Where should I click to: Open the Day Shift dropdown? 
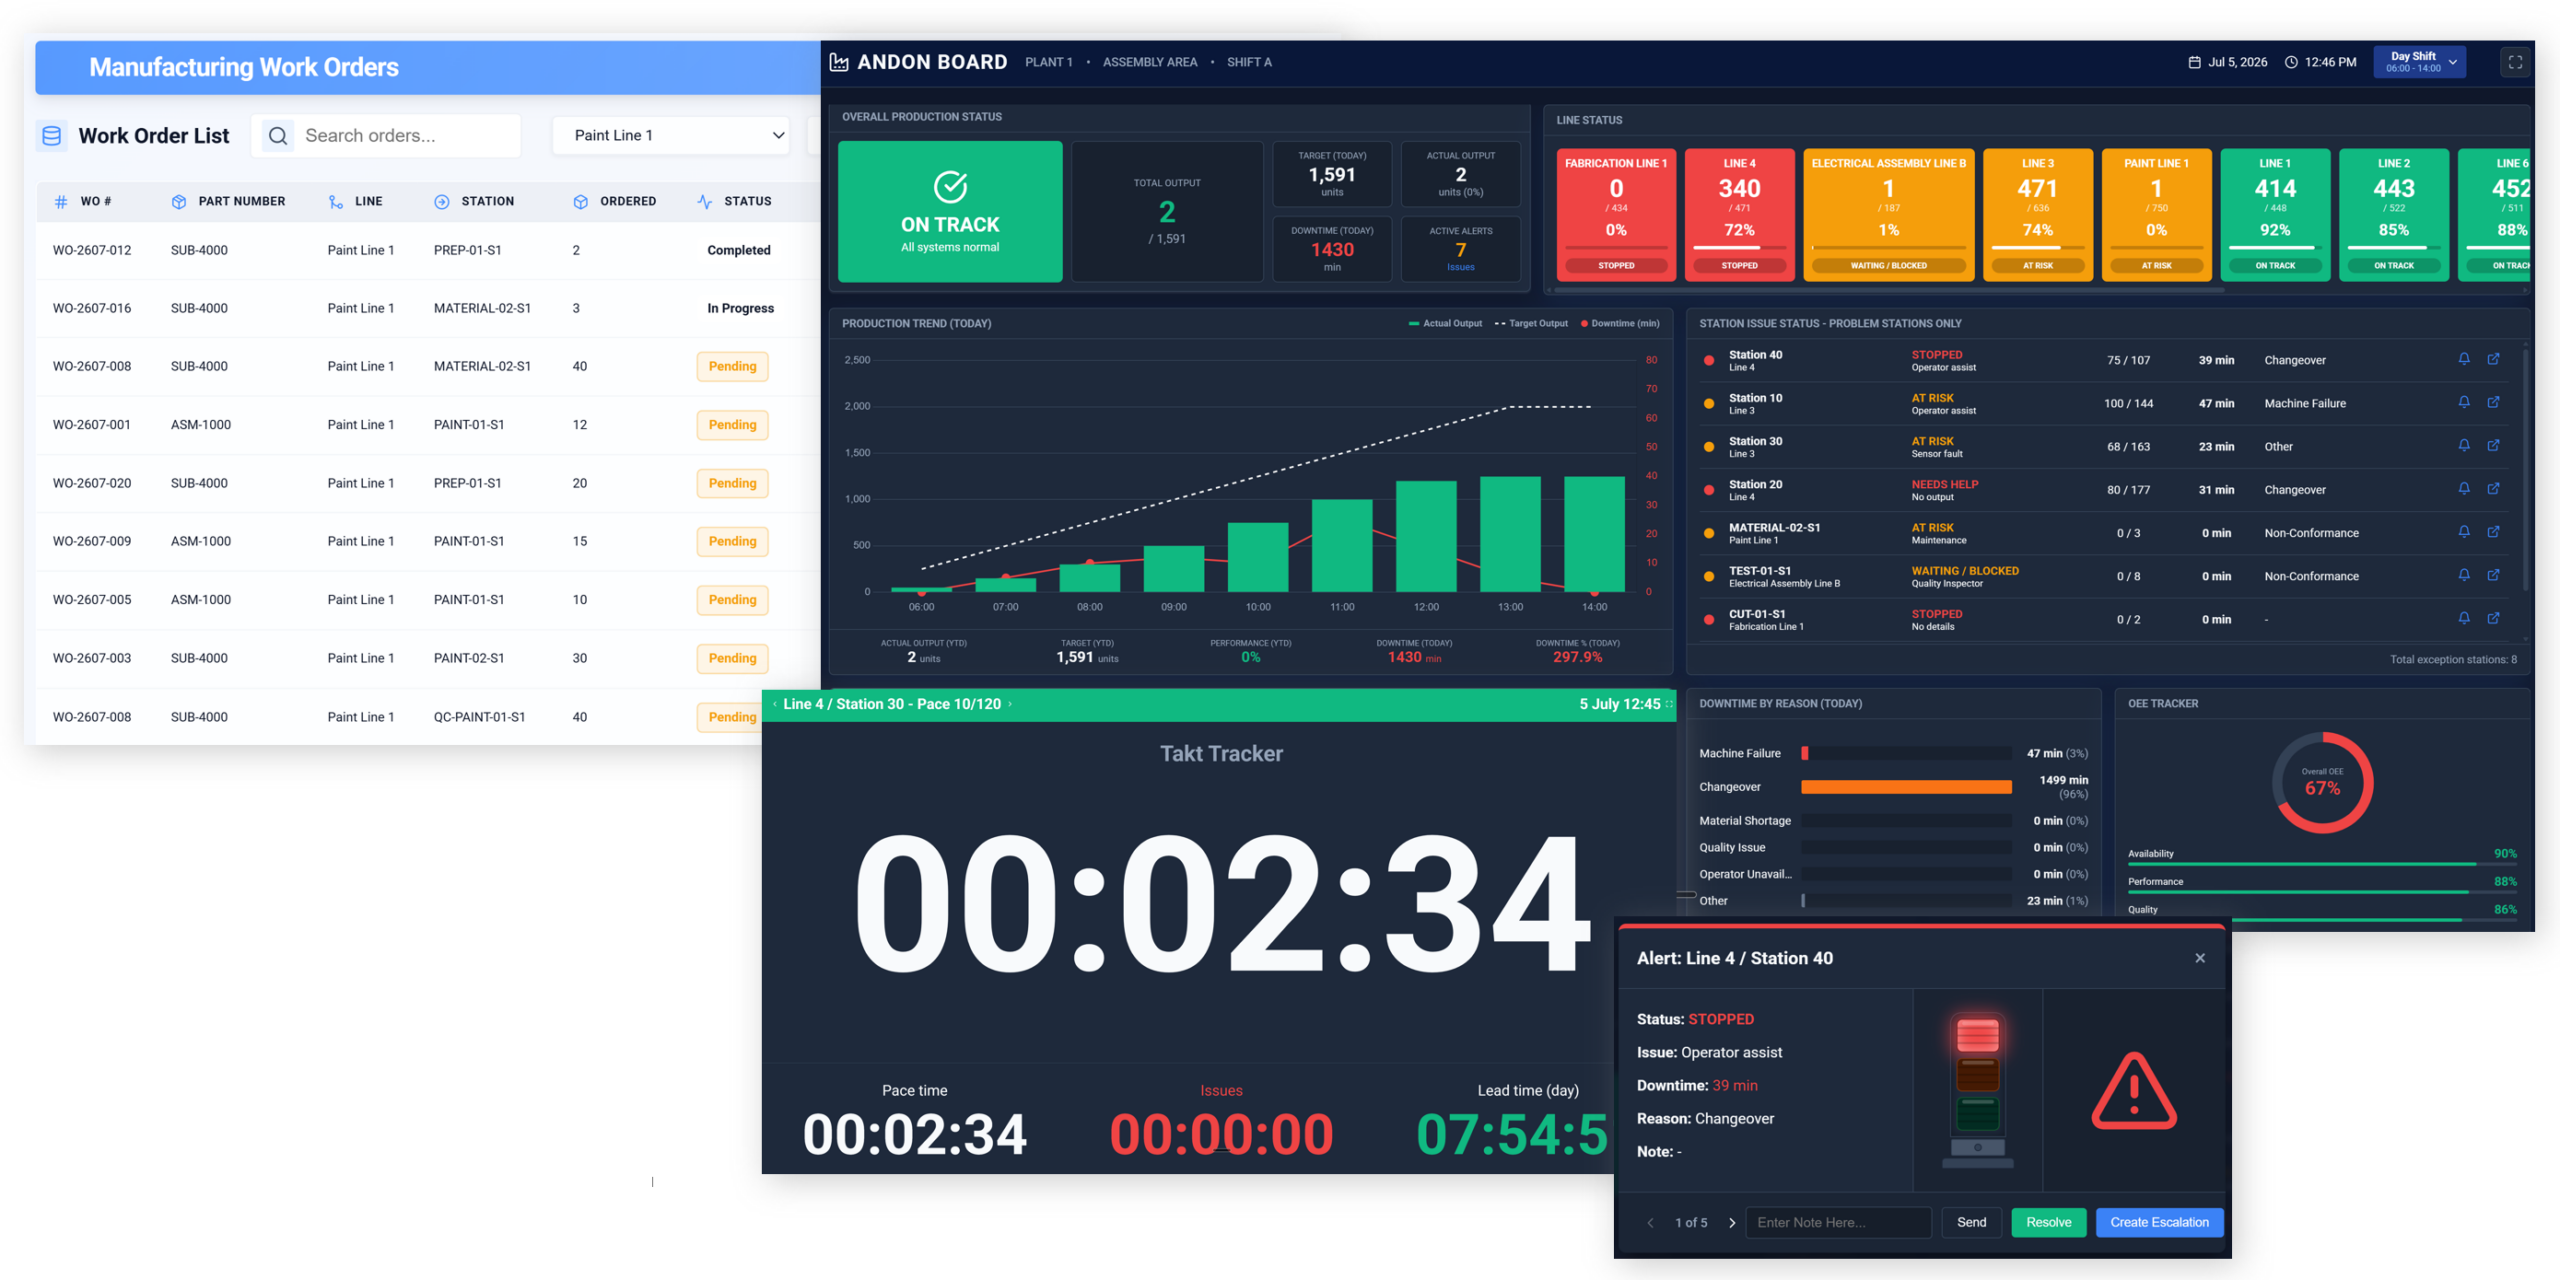(2419, 62)
